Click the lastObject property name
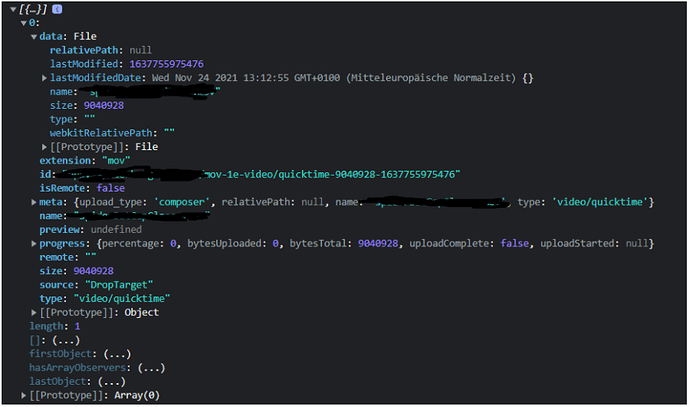 coord(58,381)
